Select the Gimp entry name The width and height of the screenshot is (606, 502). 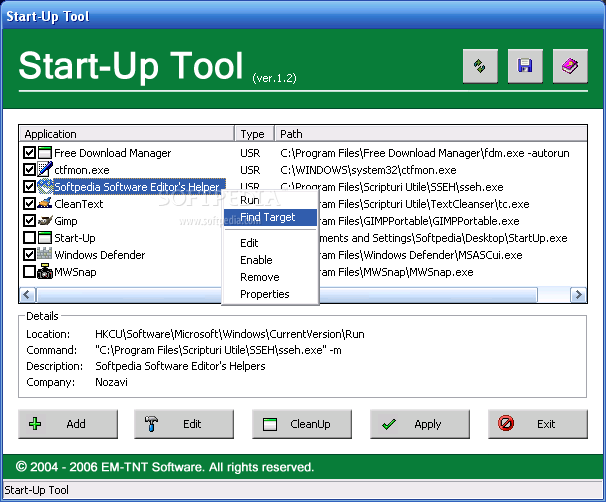[66, 221]
